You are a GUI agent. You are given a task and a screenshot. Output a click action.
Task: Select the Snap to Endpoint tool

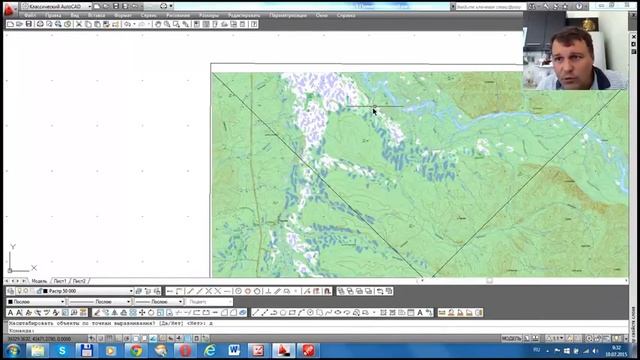[190, 291]
